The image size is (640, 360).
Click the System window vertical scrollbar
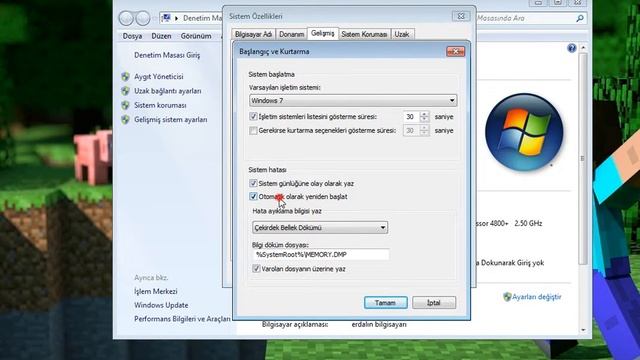click(x=583, y=158)
